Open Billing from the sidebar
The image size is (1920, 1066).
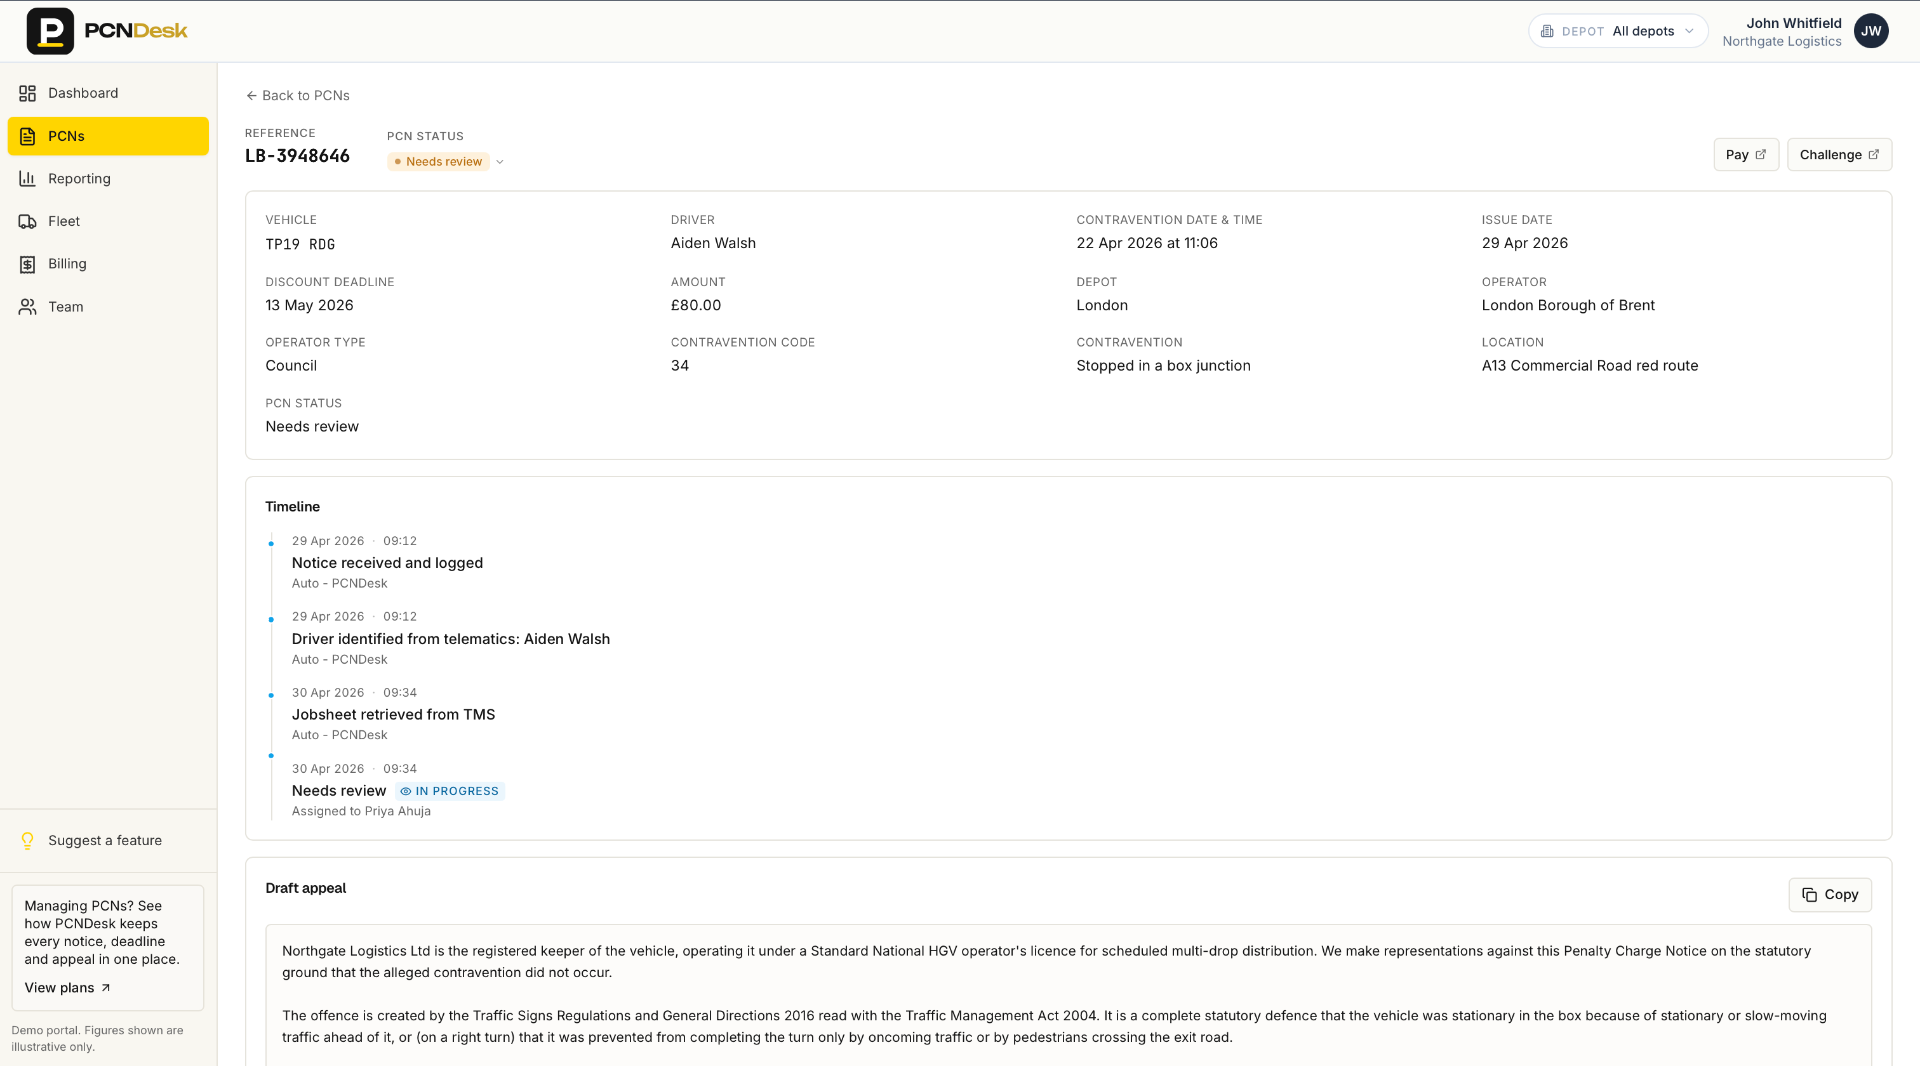pyautogui.click(x=108, y=264)
